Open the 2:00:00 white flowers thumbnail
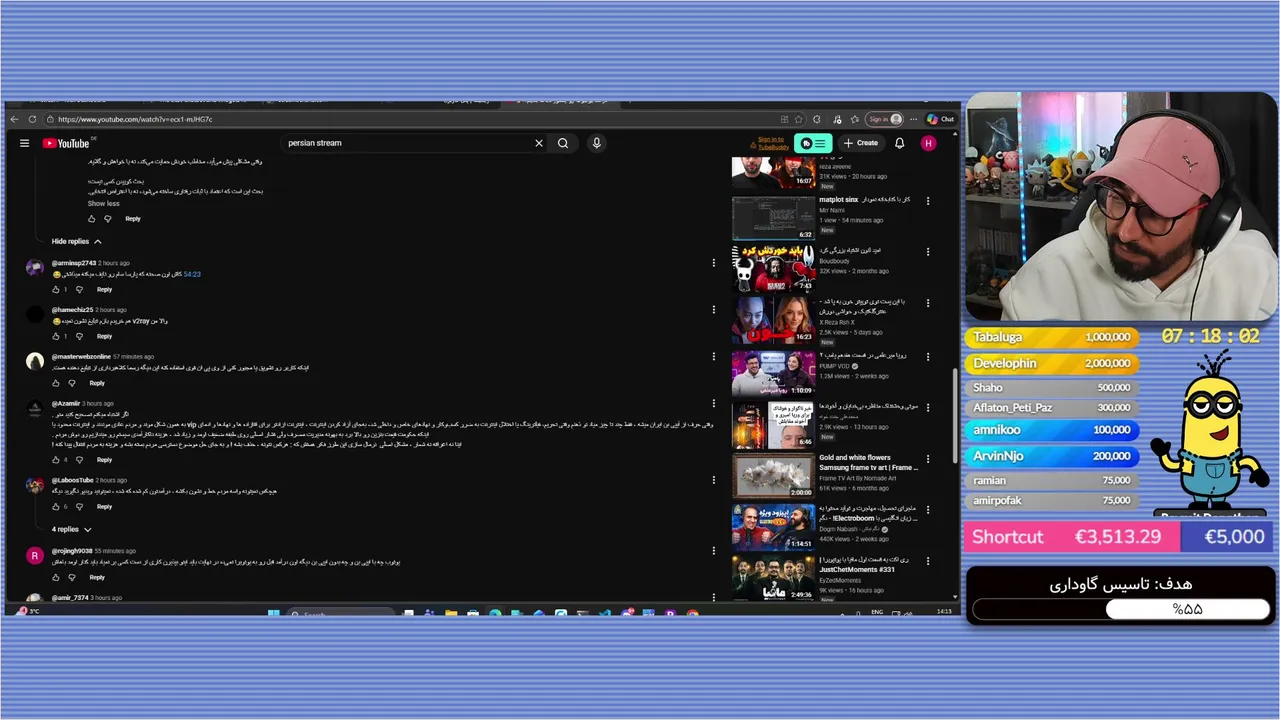Viewport: 1280px width, 720px height. pos(773,476)
